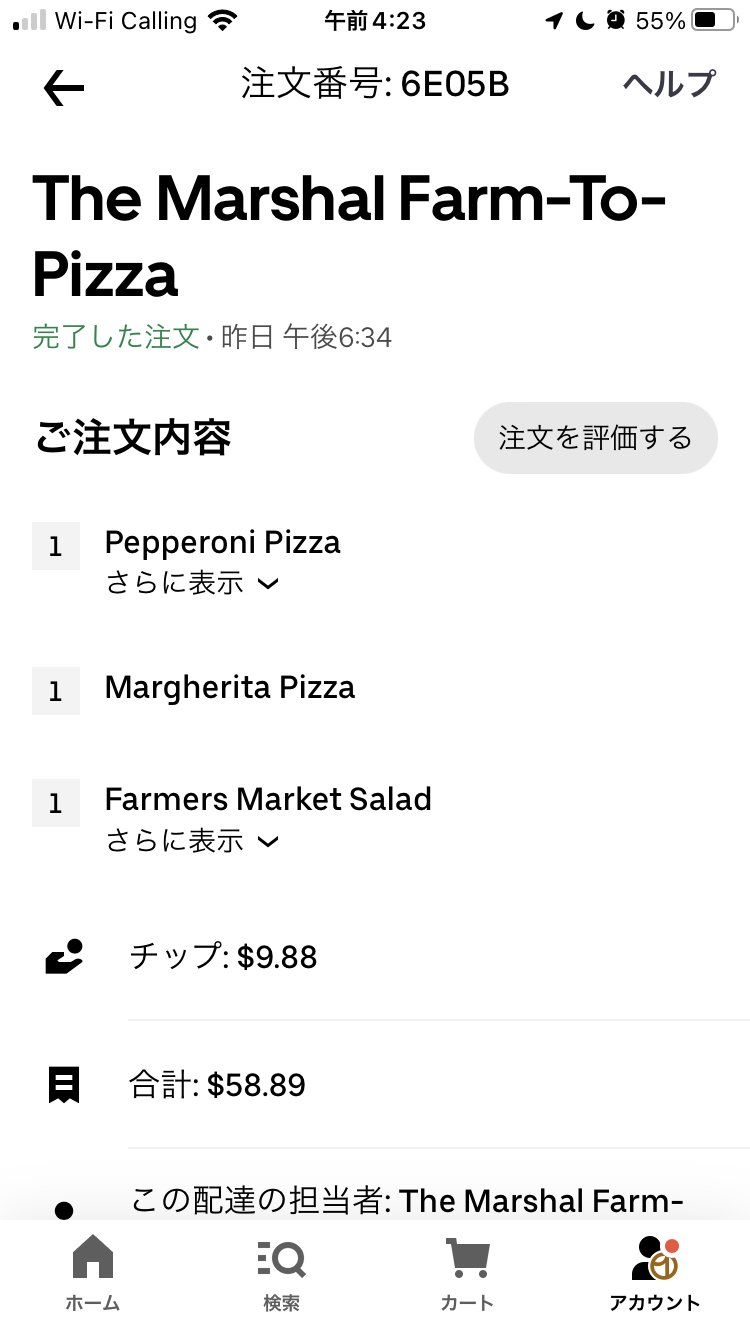Tap the account profile icon
This screenshot has height=1334, width=750.
655,1258
